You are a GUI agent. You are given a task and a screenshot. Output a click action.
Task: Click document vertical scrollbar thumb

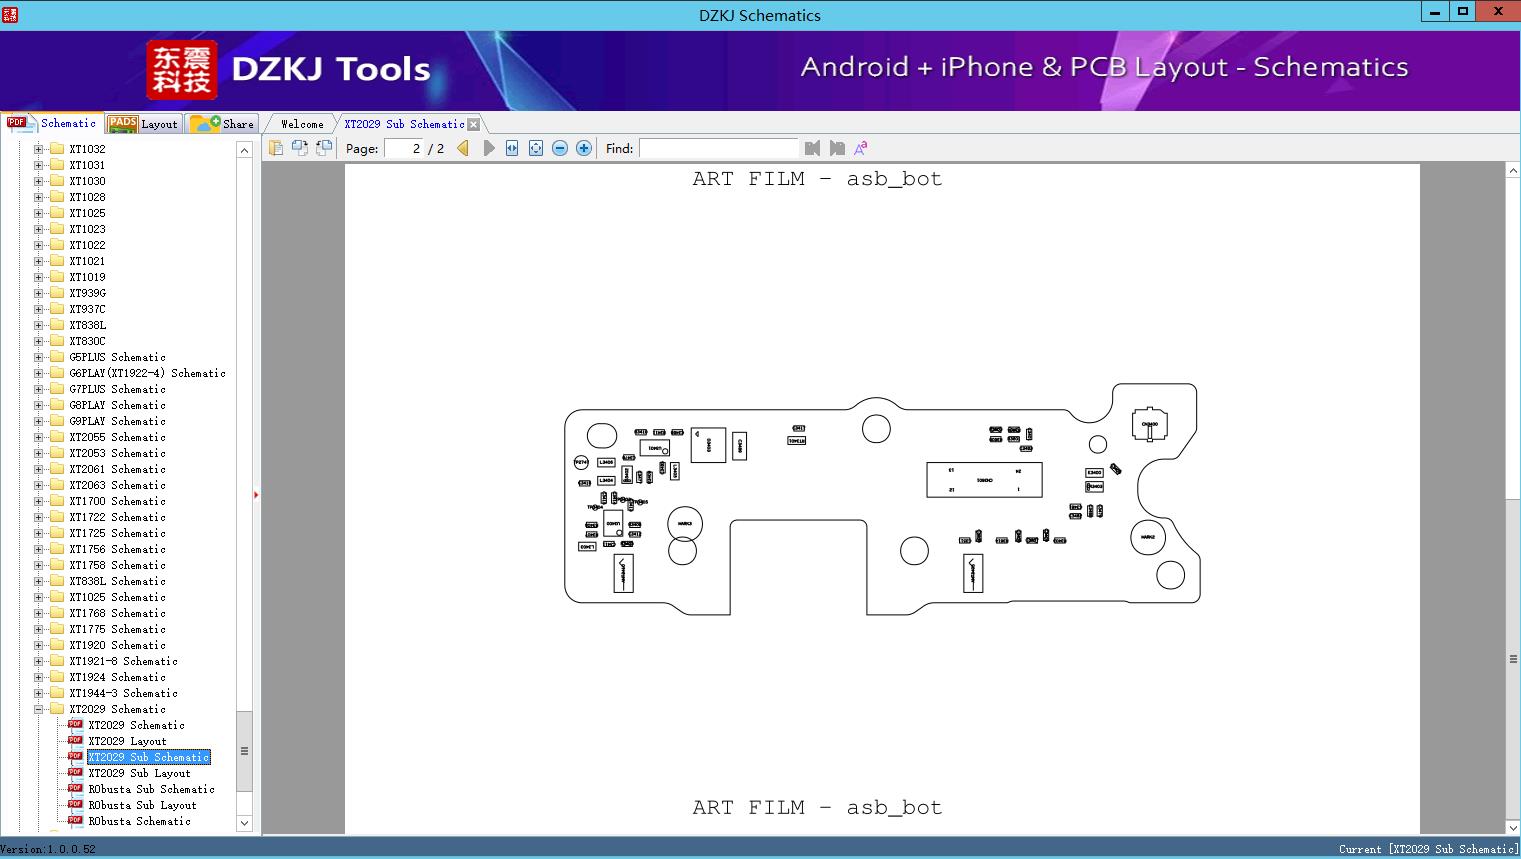pos(1513,658)
